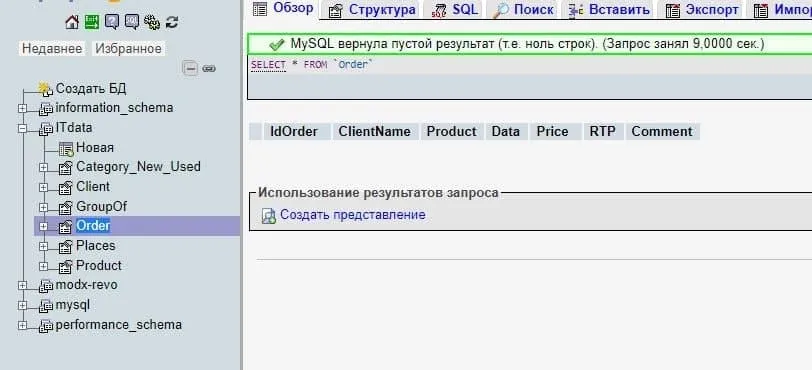This screenshot has width=812, height=370.
Task: Toggle the link-with-main-panel chain icon
Action: point(209,68)
